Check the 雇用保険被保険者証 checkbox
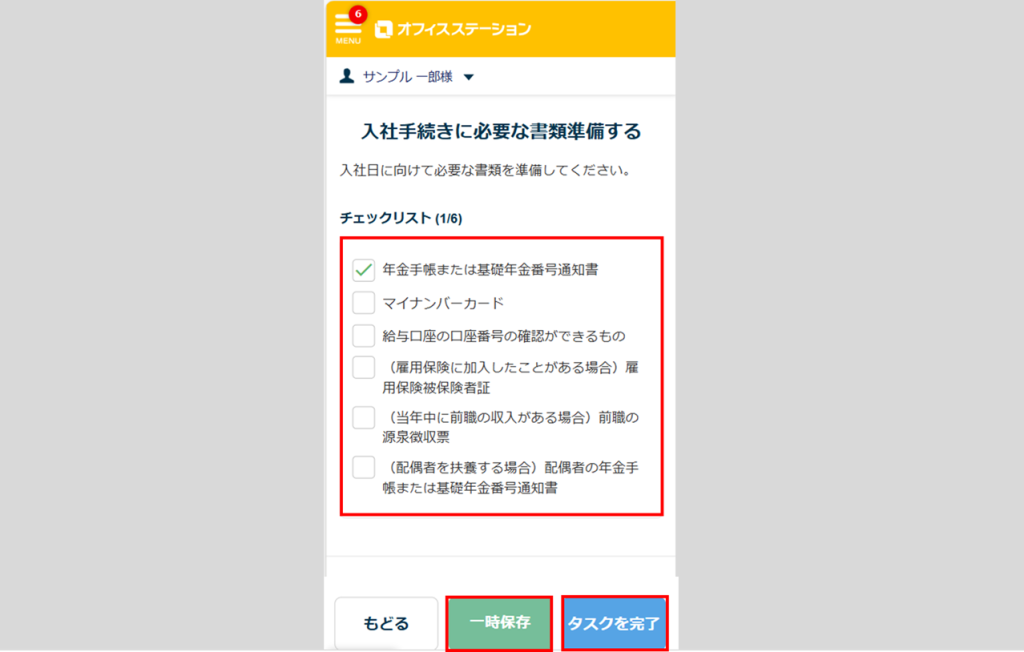This screenshot has height=652, width=1024. click(364, 367)
